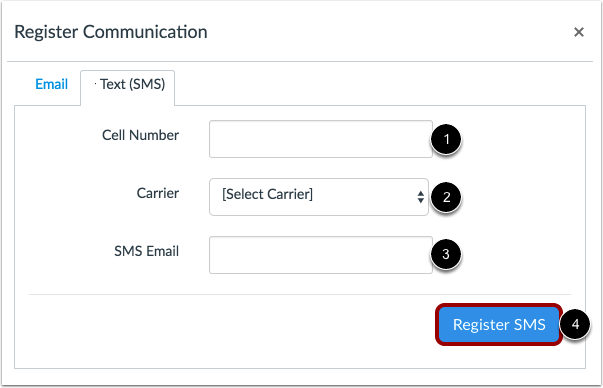
Task: Click the SMS Email label
Action: 147,251
